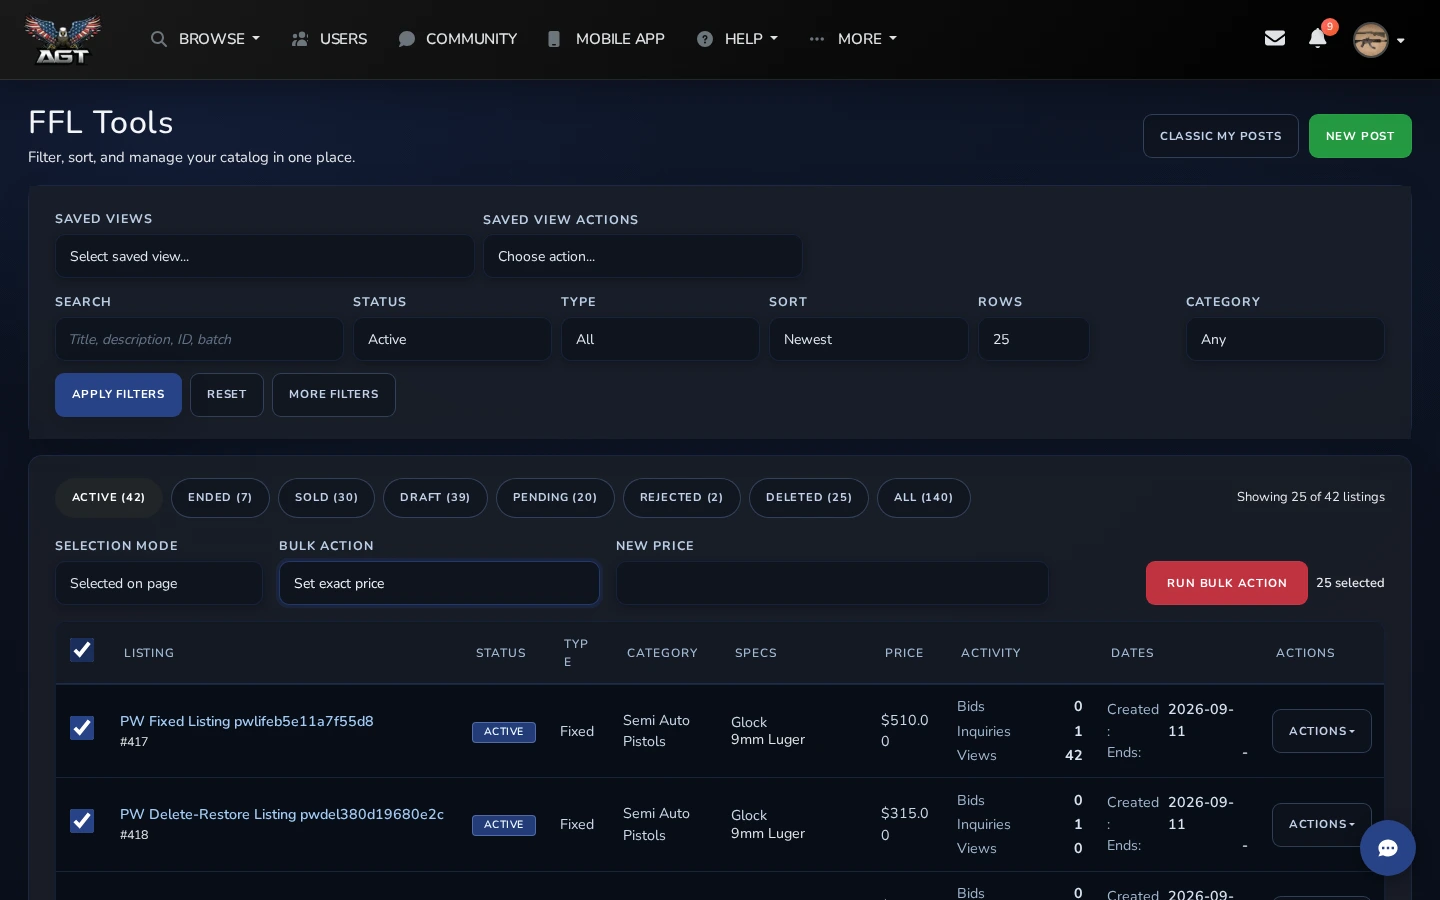Open the messages envelope icon
Image resolution: width=1440 pixels, height=900 pixels.
tap(1275, 38)
